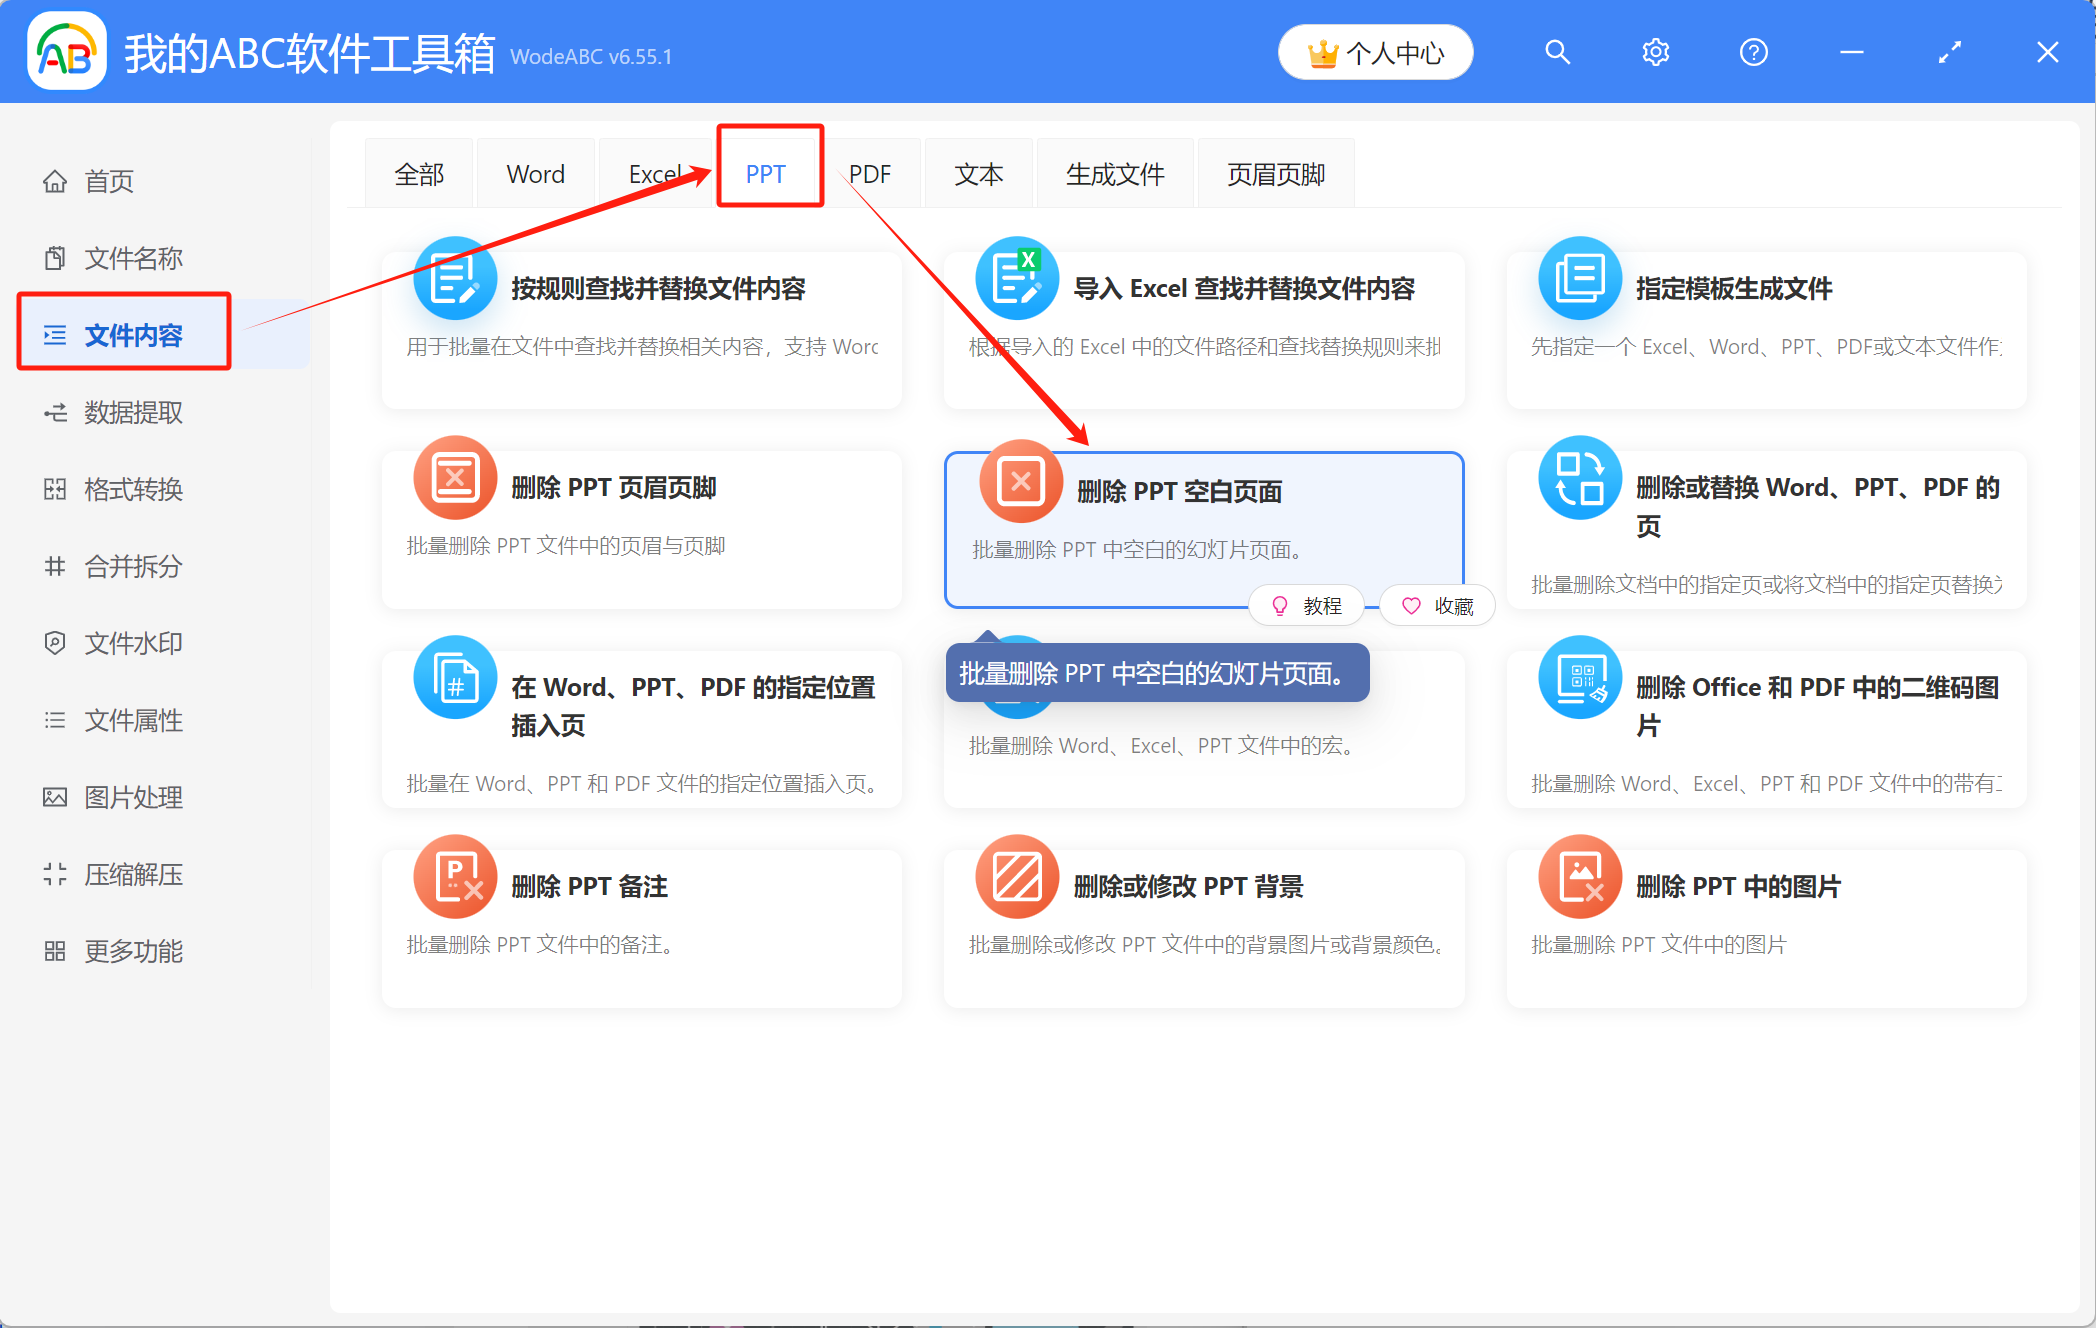Open 数据提取 in sidebar
The height and width of the screenshot is (1328, 2096).
tap(133, 412)
